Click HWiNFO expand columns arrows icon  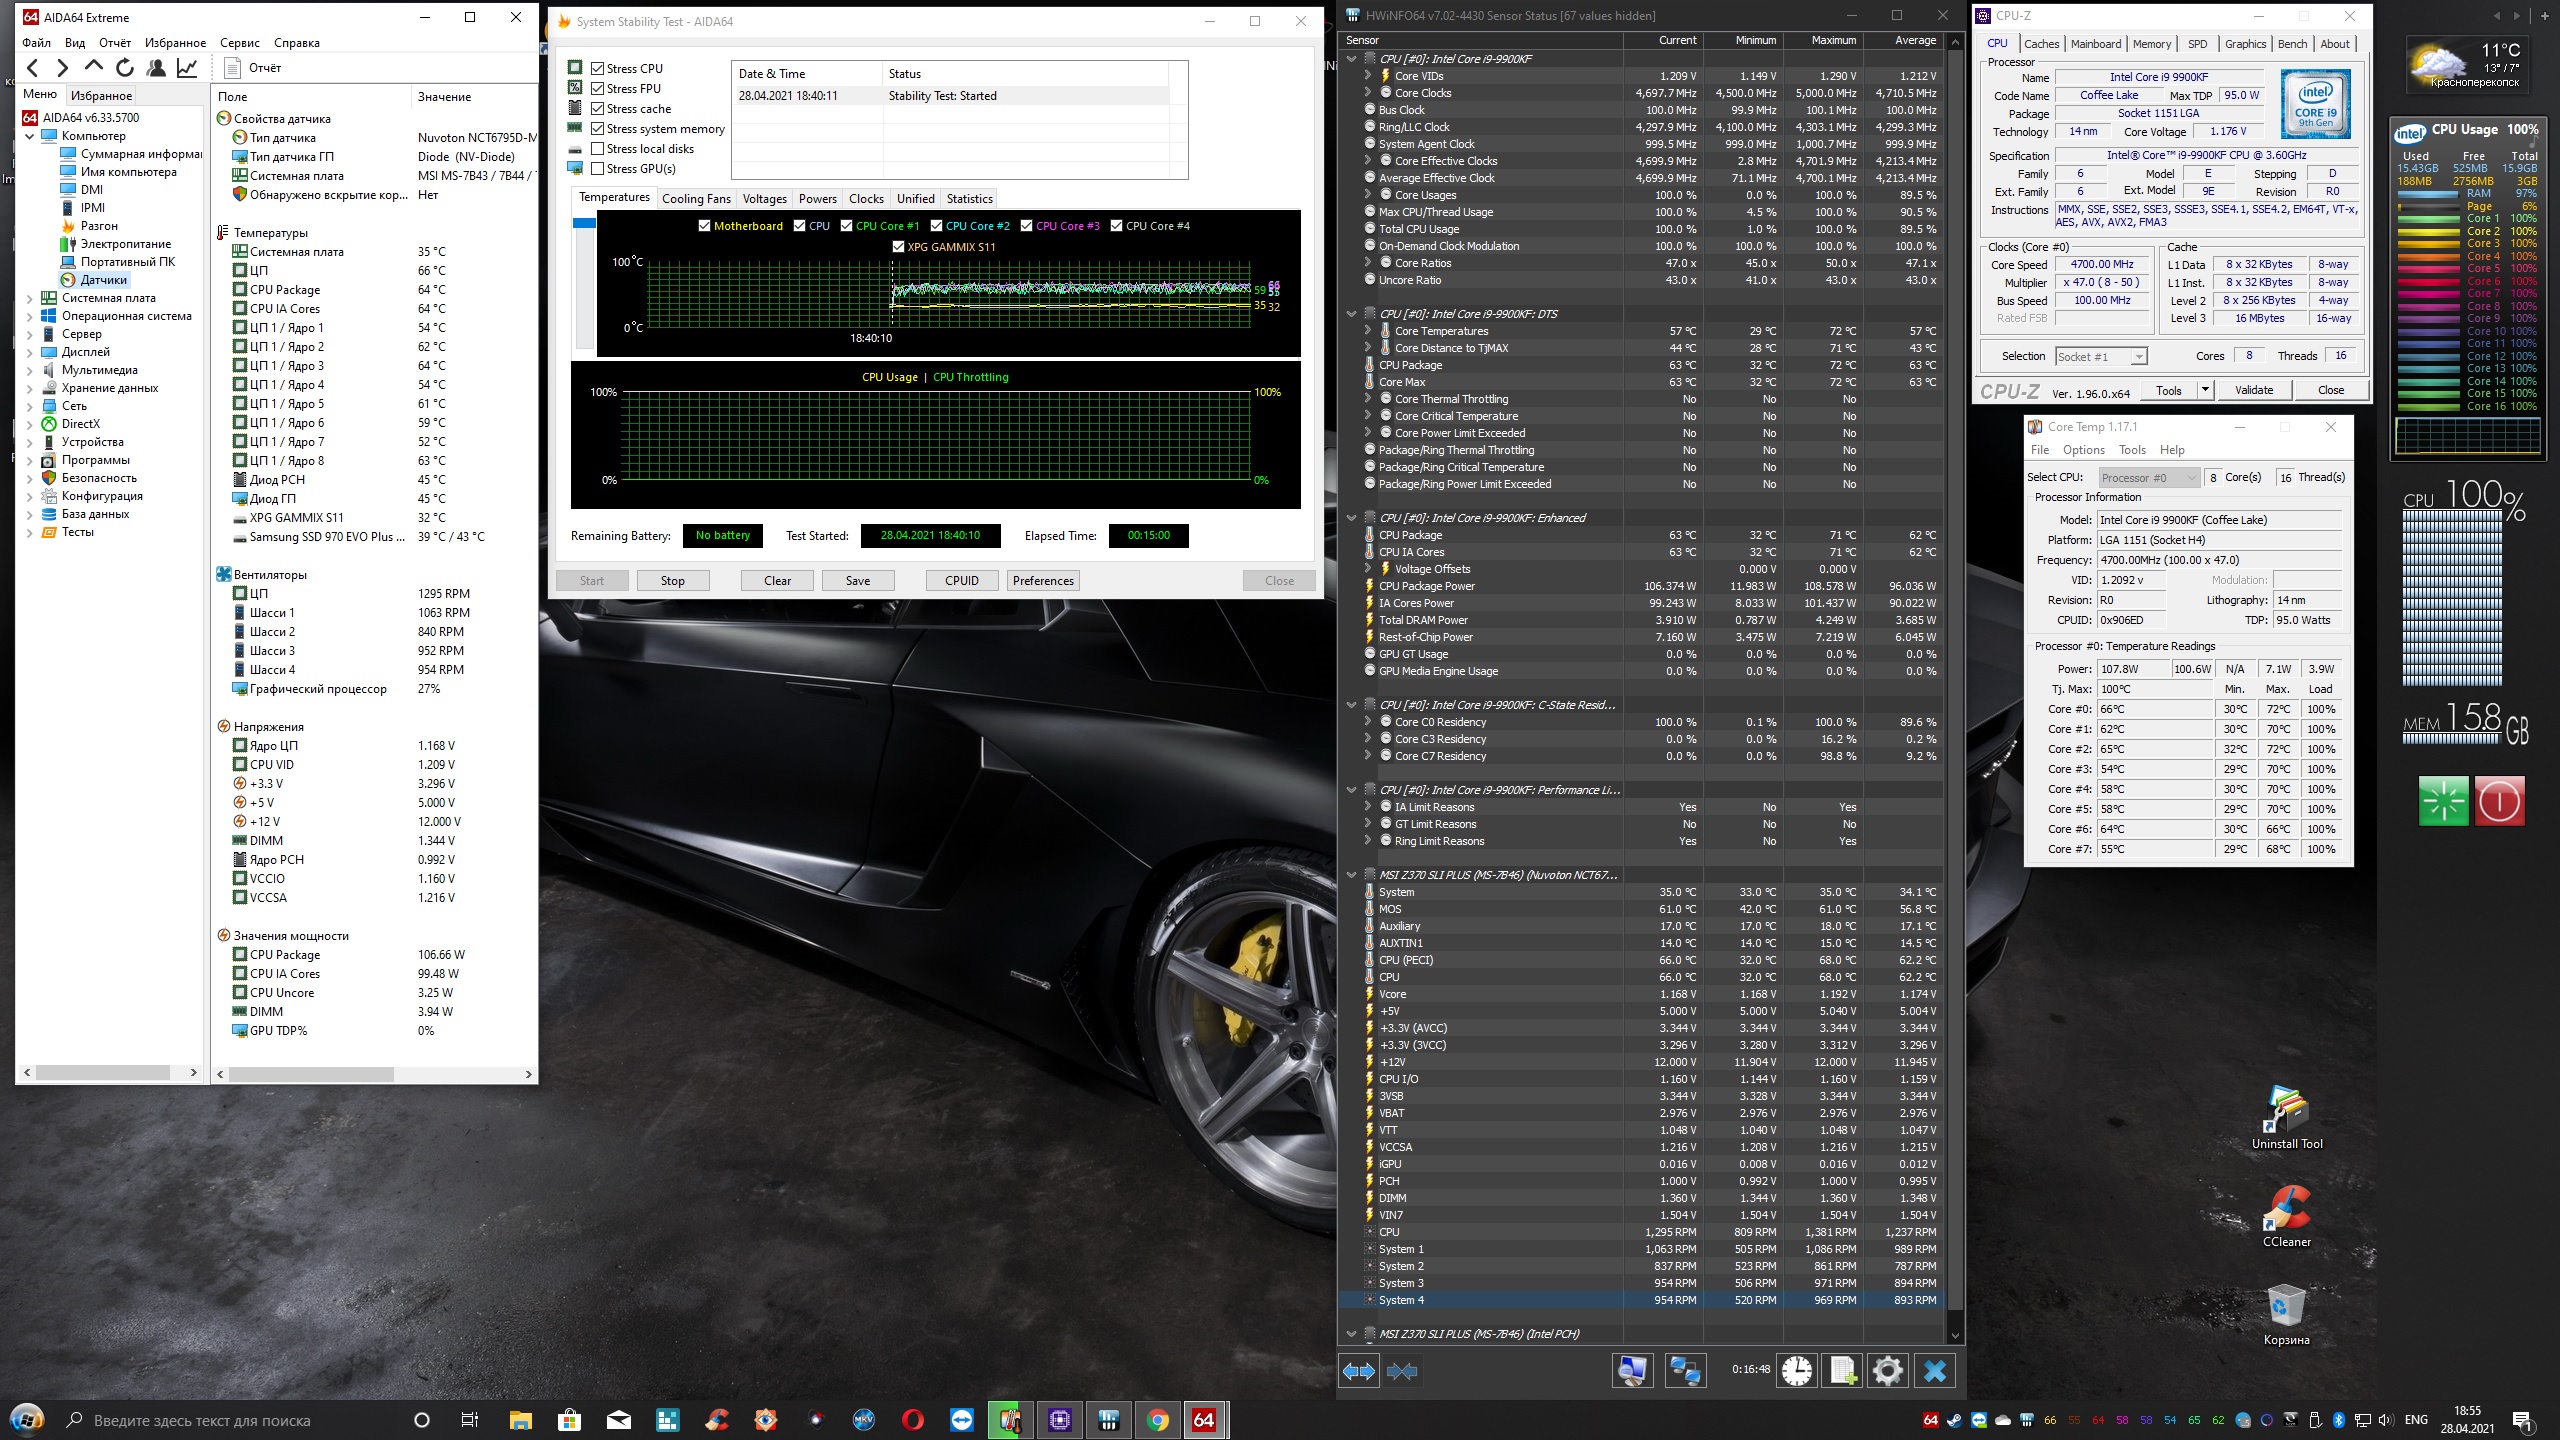coord(1359,1371)
